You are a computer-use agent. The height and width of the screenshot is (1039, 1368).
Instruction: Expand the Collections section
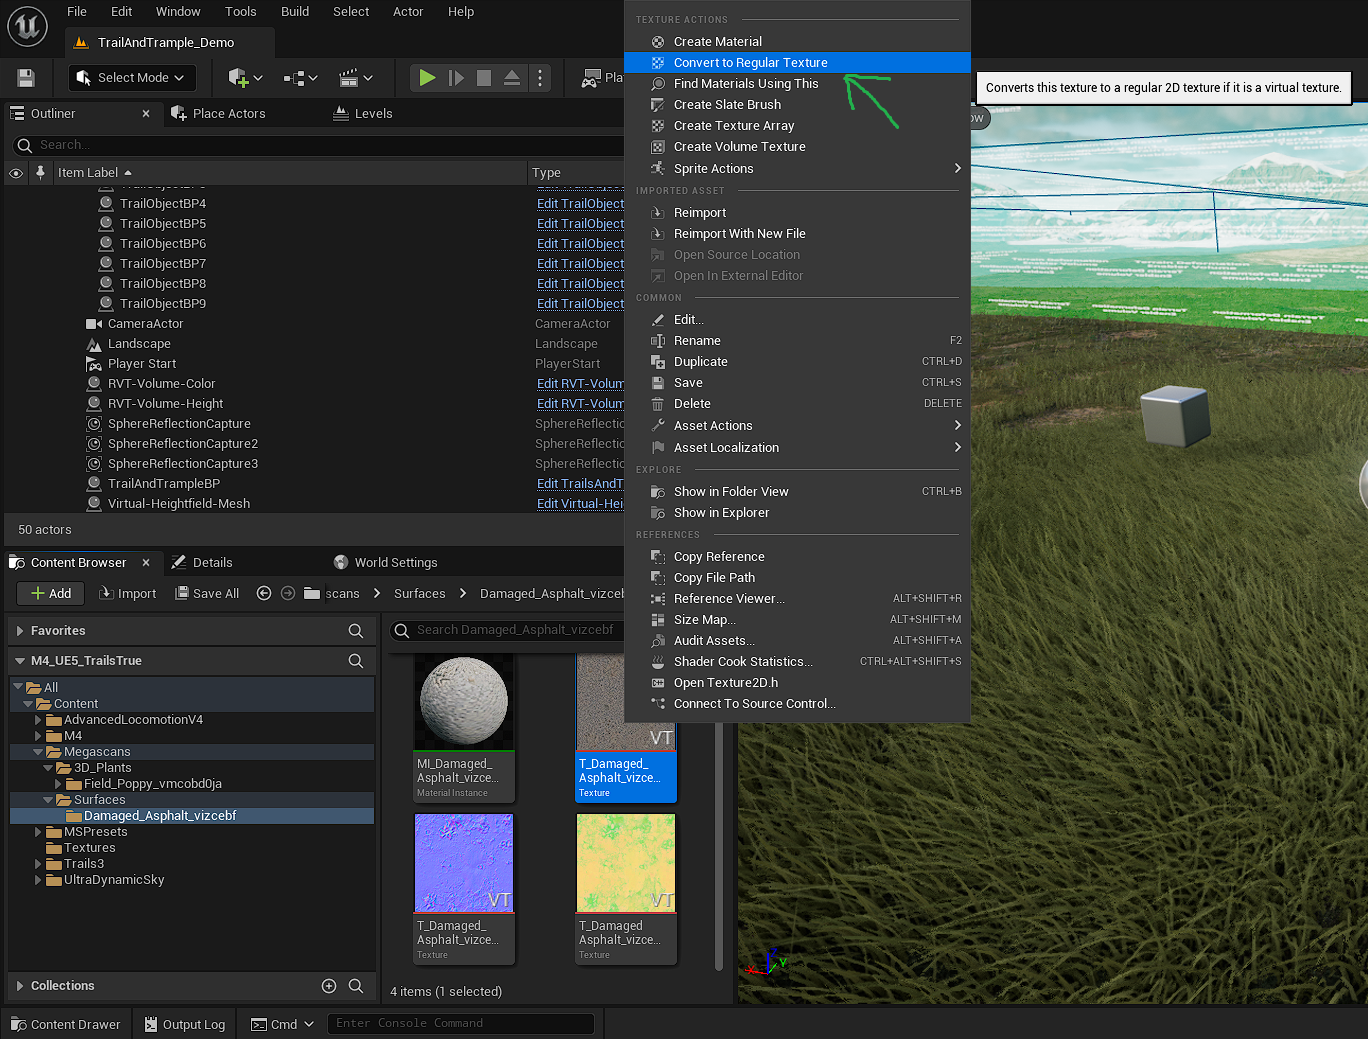click(x=20, y=986)
